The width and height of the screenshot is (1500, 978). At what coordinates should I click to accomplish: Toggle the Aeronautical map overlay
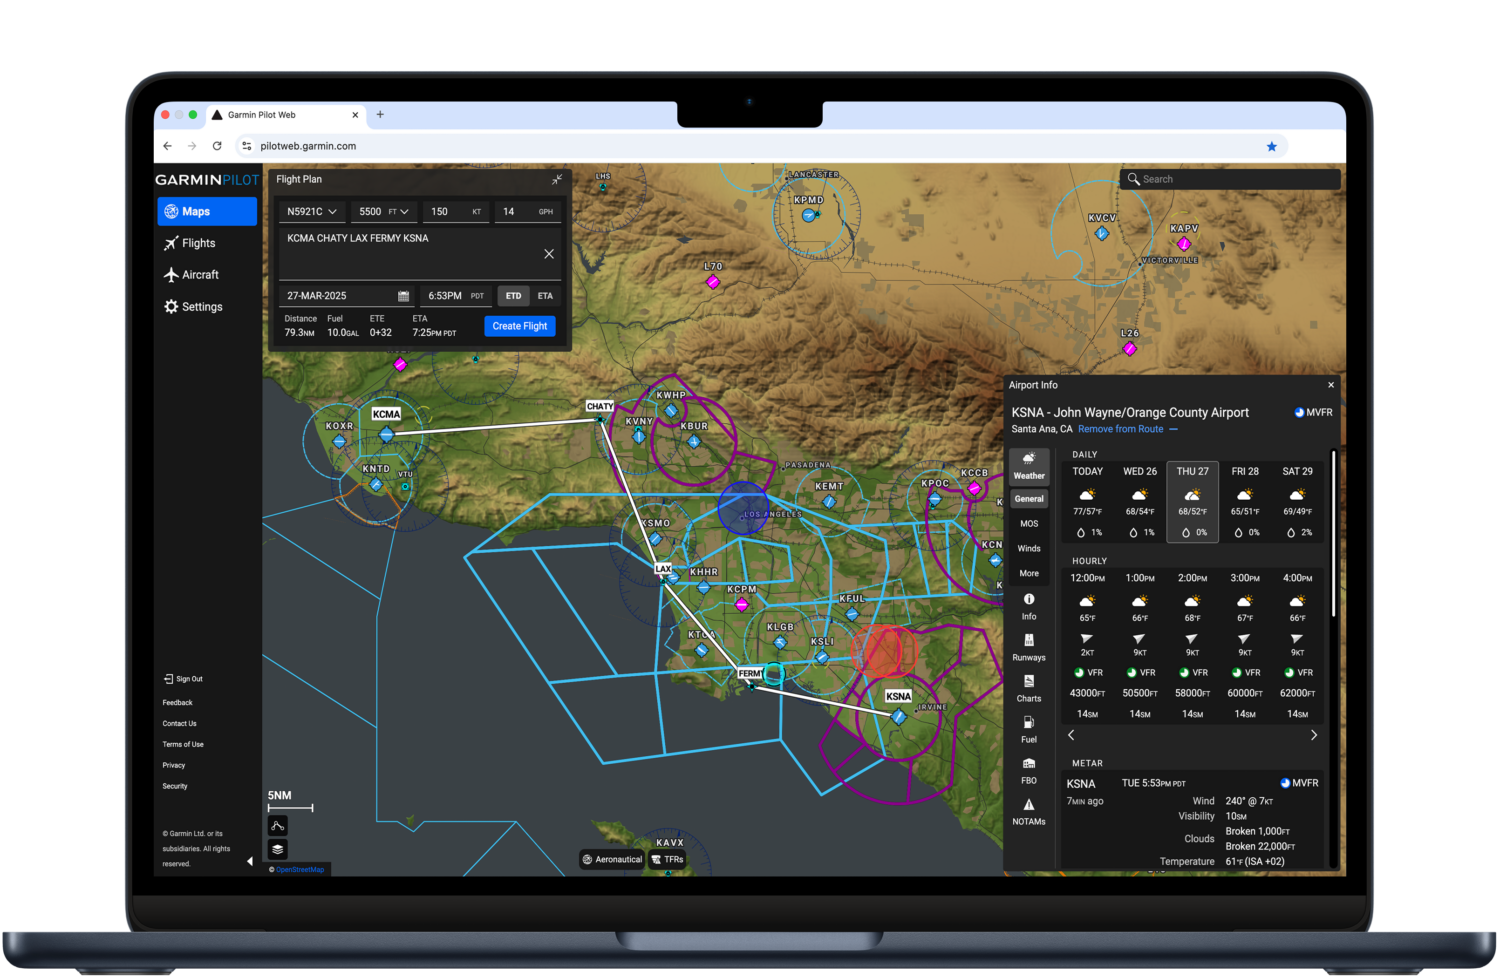click(x=613, y=859)
